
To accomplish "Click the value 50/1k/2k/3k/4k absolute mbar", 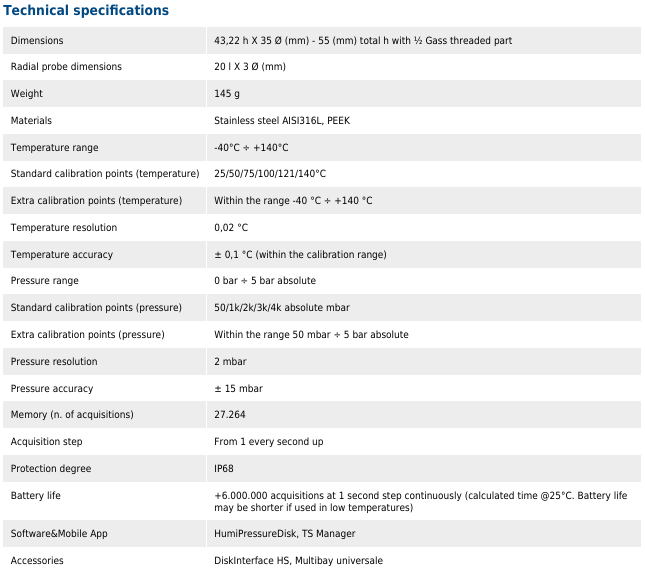I will pos(282,308).
